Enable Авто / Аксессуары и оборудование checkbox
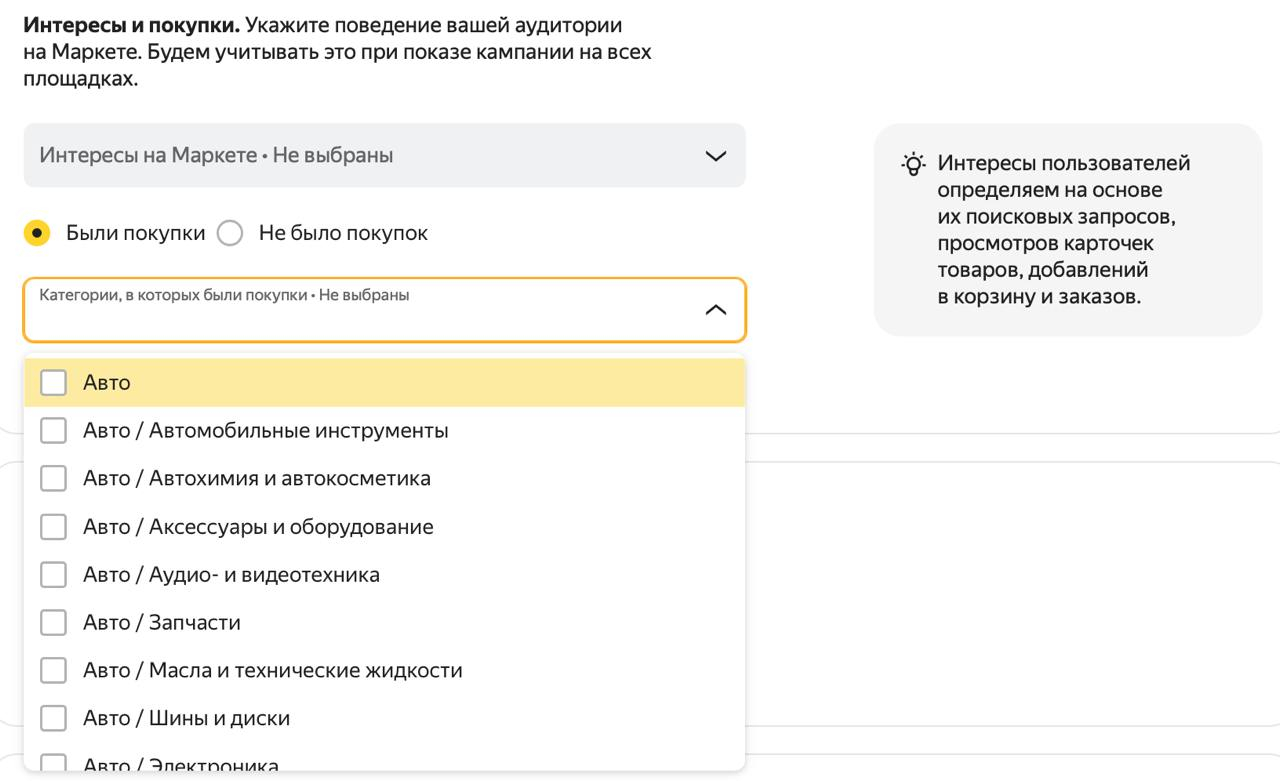This screenshot has width=1280, height=781. click(x=53, y=527)
